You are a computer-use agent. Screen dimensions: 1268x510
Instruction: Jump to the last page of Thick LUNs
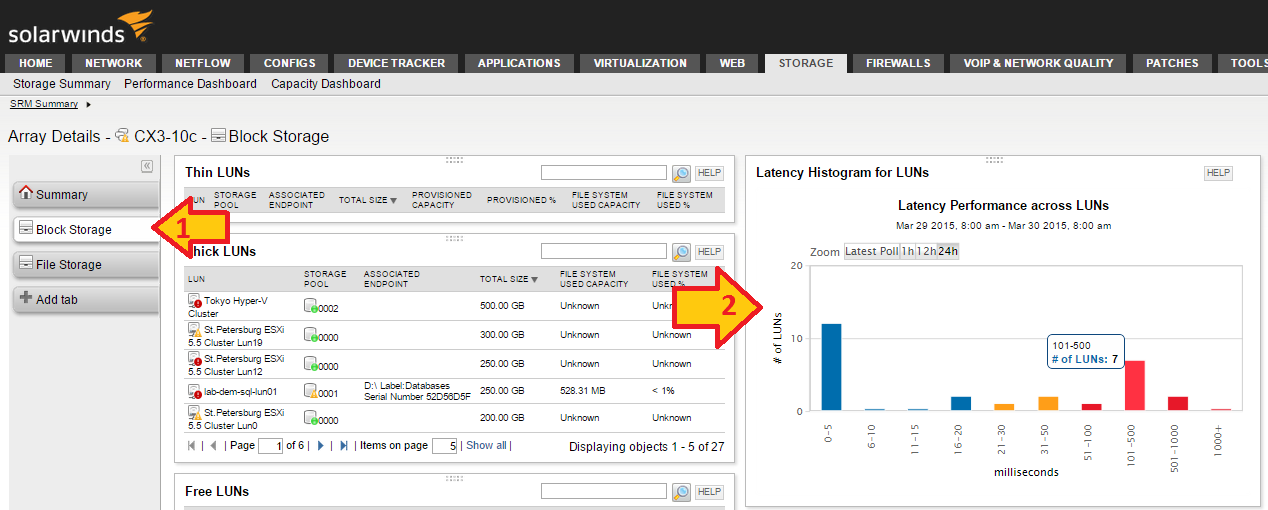[344, 446]
